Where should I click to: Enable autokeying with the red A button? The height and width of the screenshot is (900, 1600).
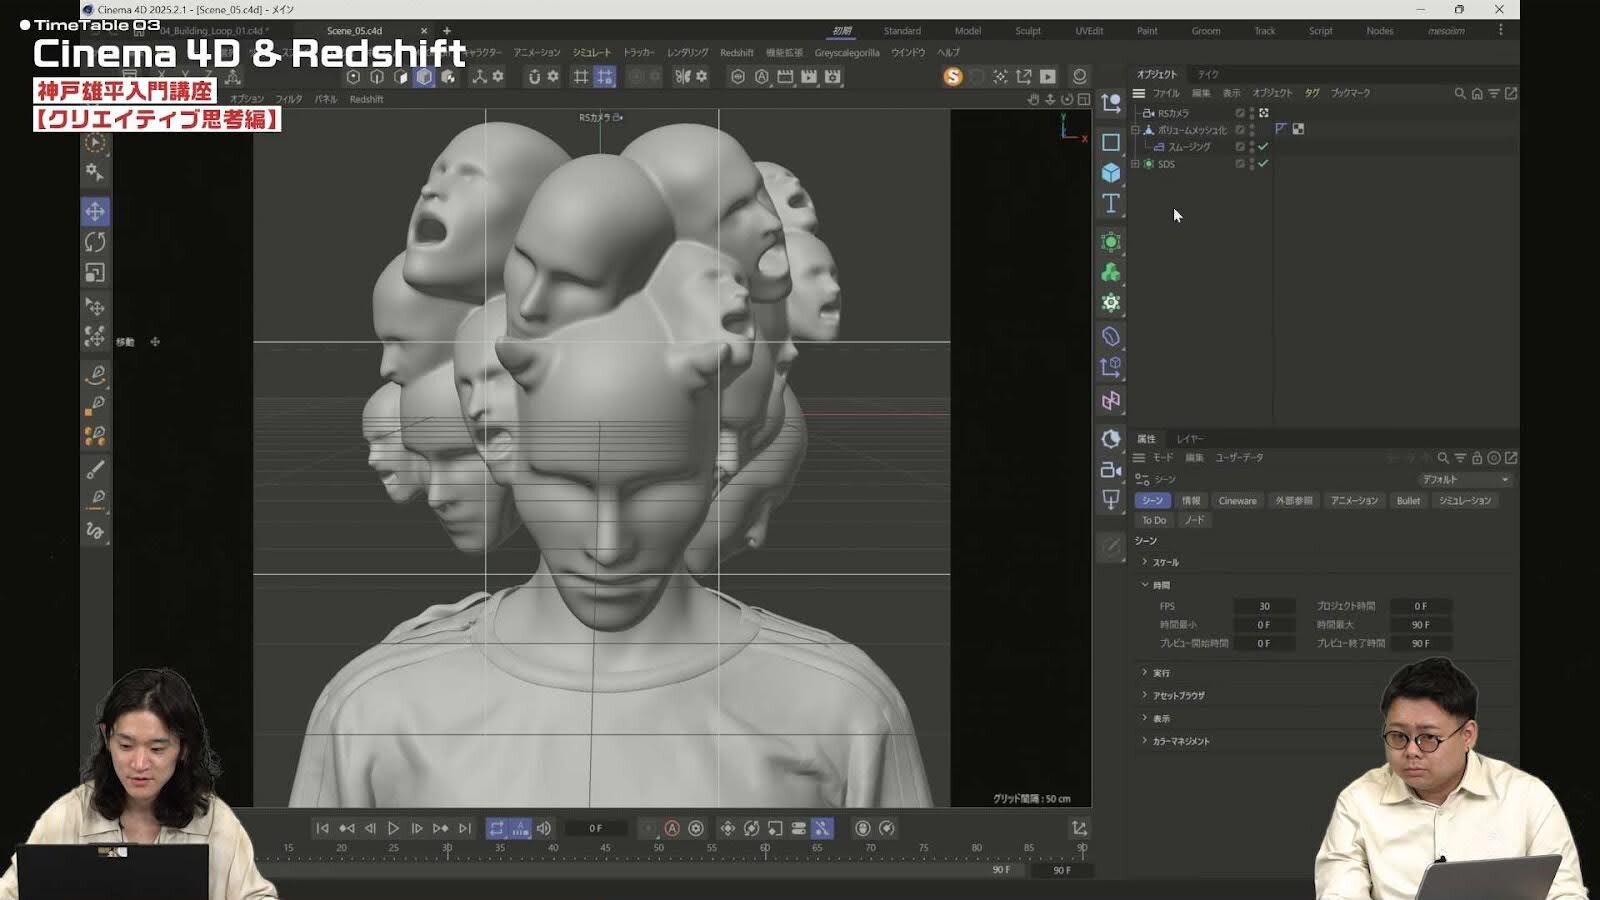pyautogui.click(x=672, y=828)
